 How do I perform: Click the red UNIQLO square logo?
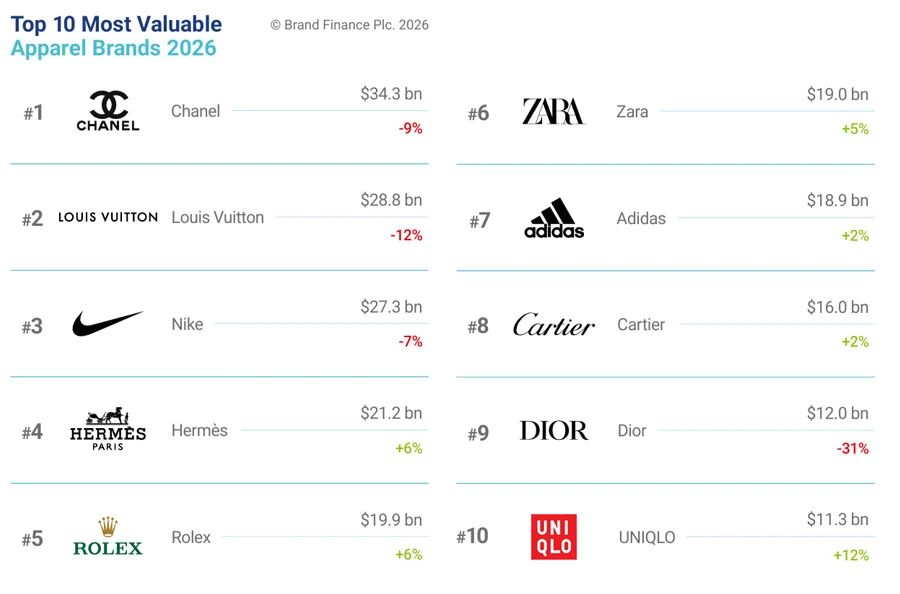click(x=554, y=537)
